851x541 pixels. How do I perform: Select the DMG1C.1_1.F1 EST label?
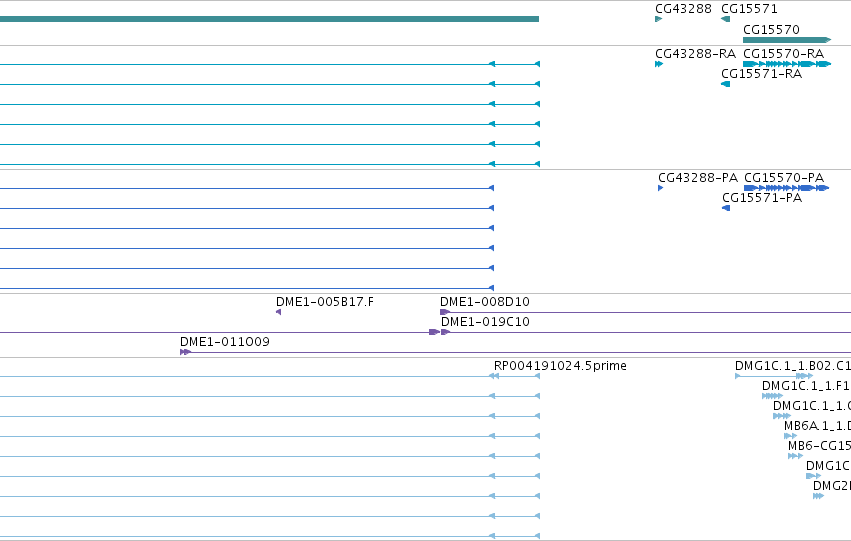point(806,386)
